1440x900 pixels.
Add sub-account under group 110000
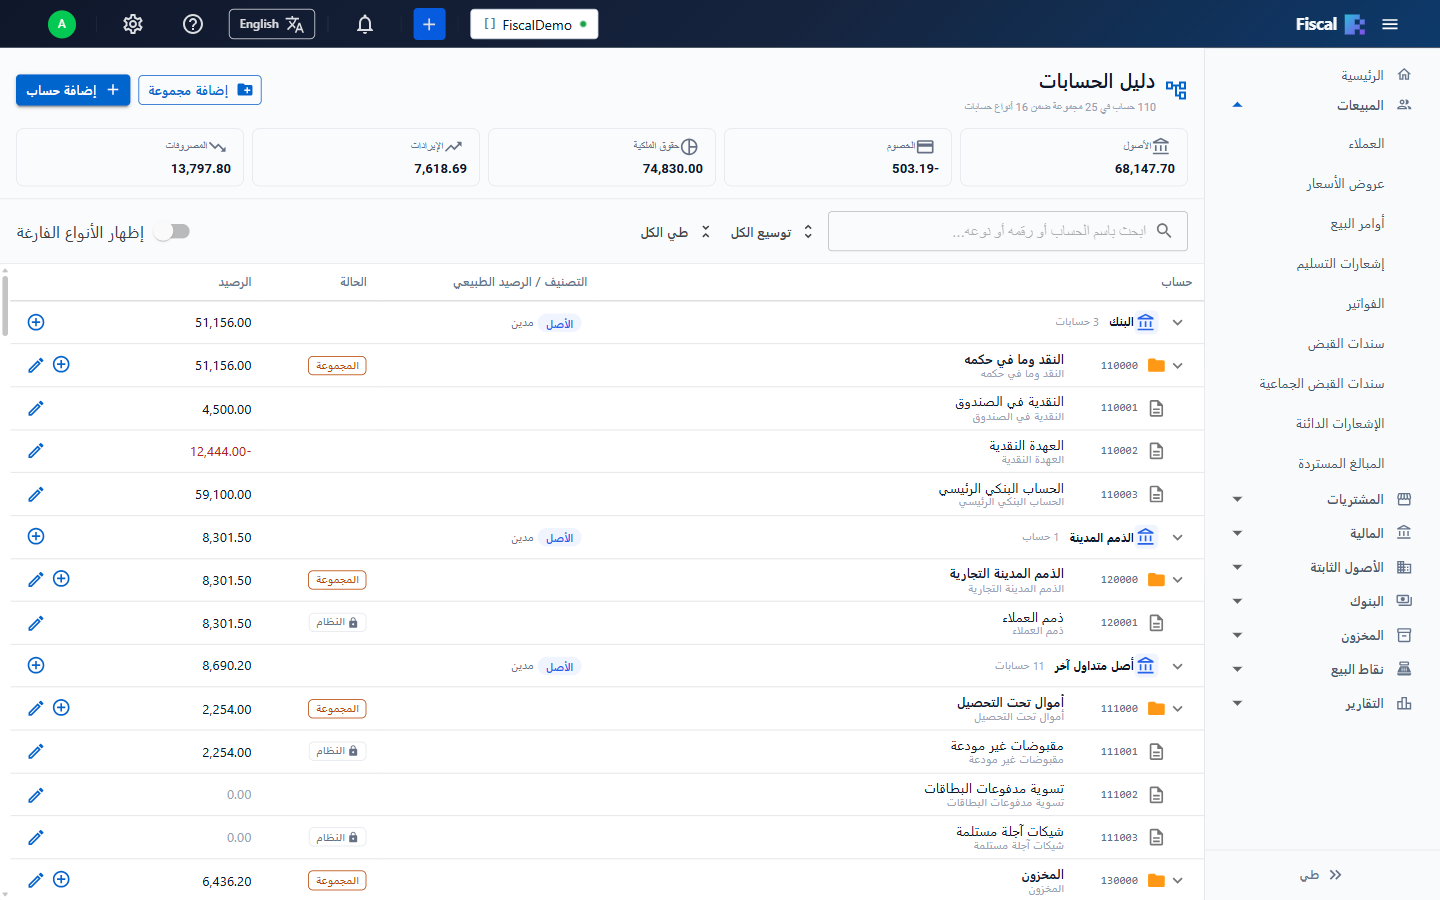coord(61,365)
